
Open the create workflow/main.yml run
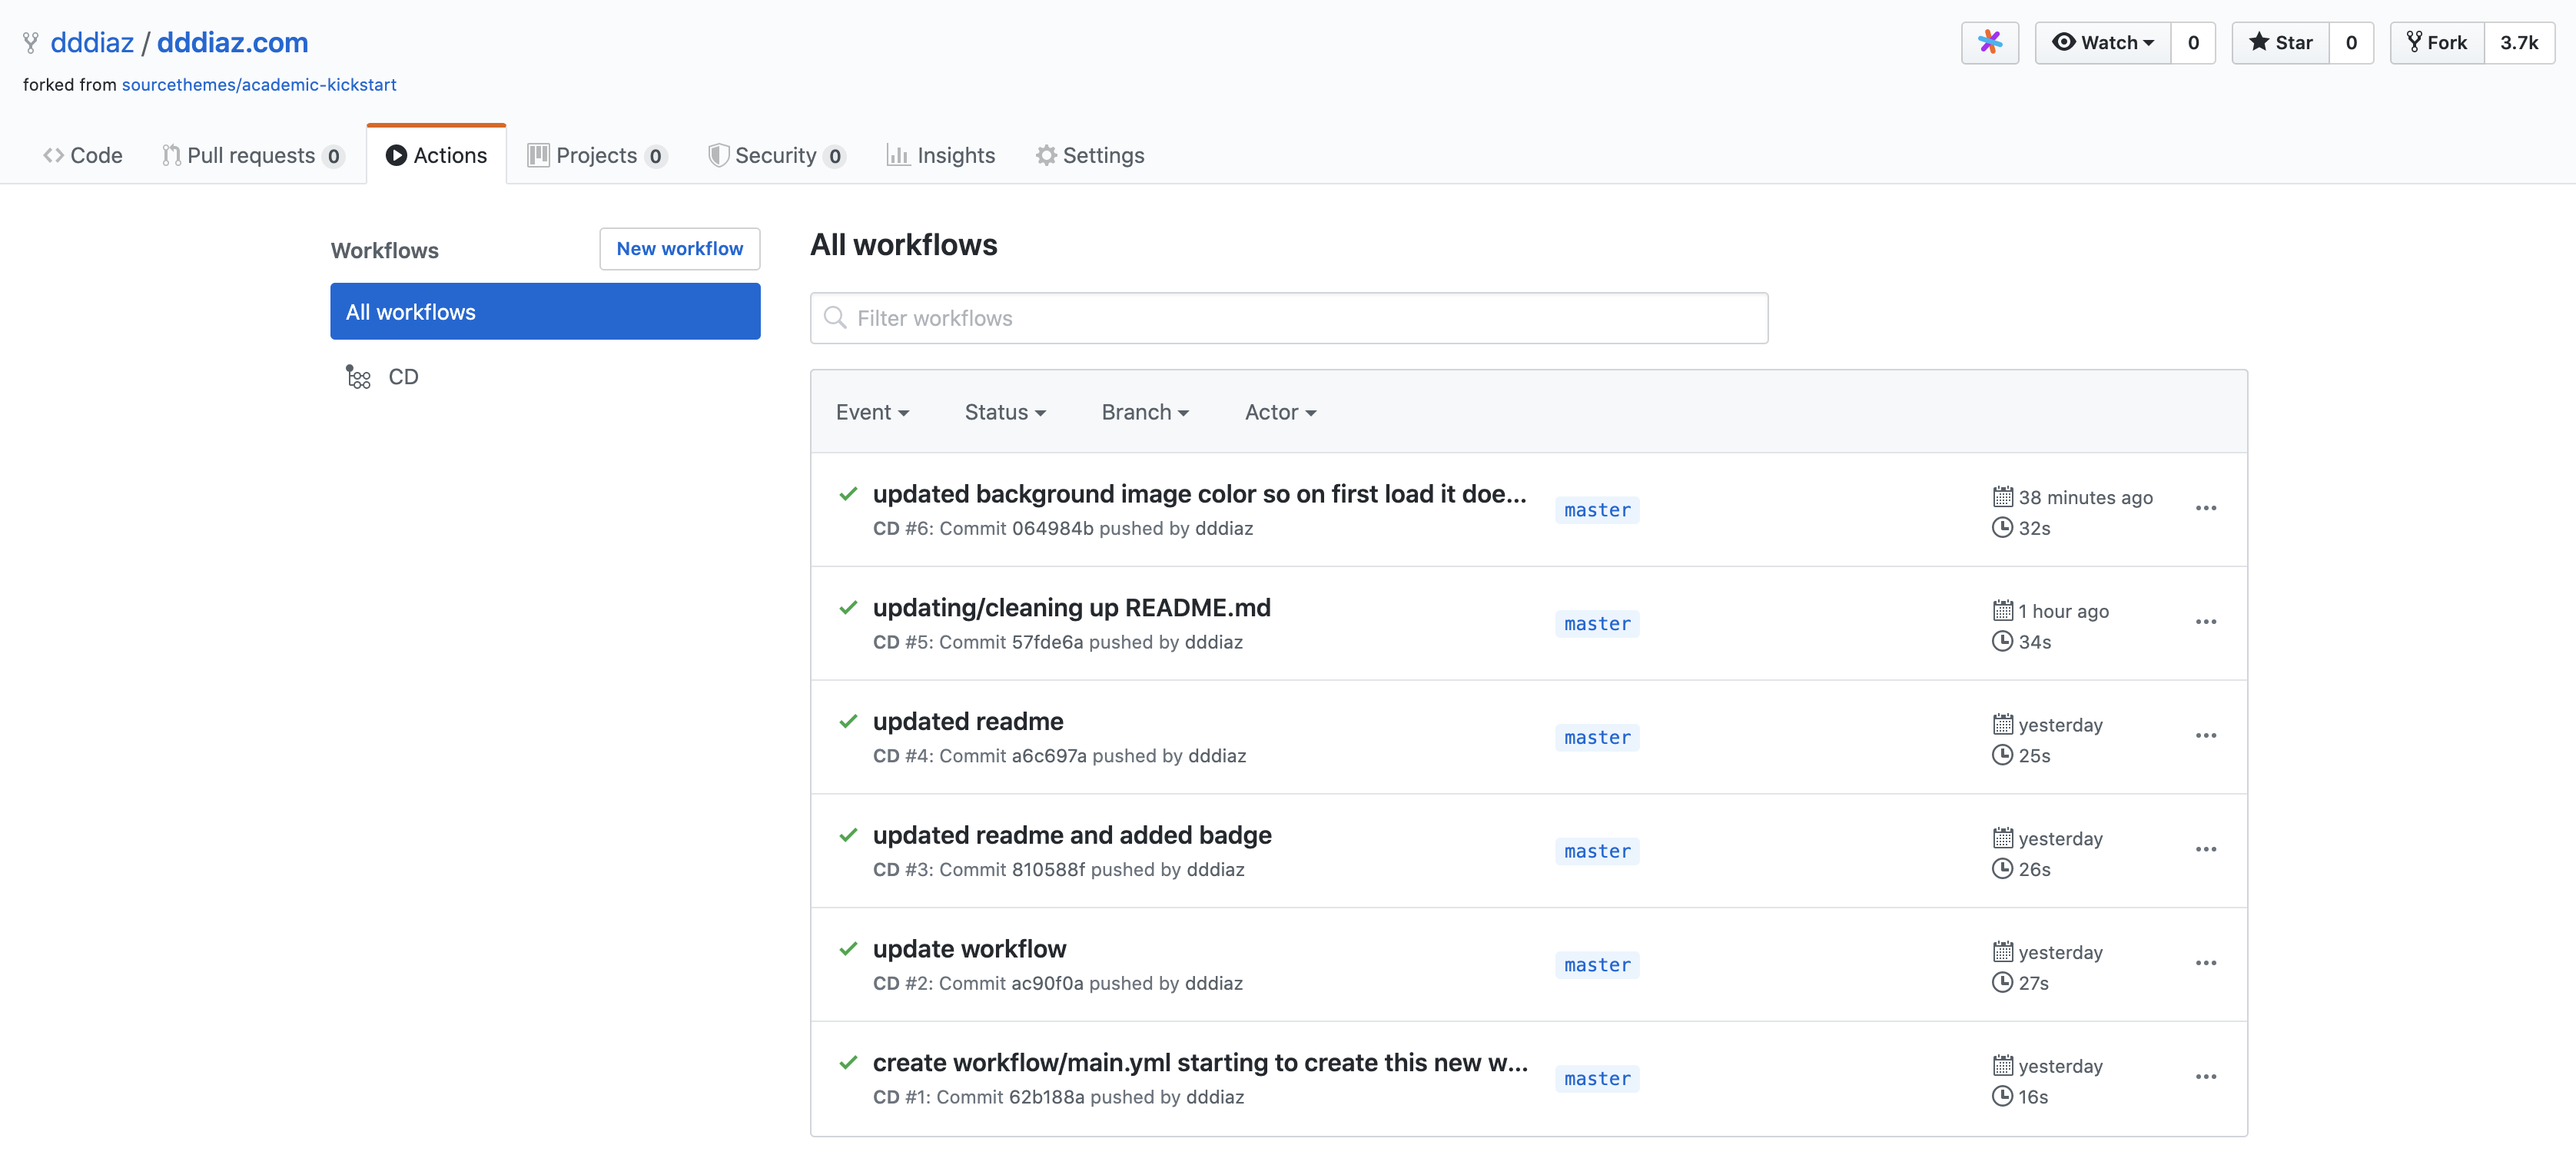tap(1200, 1062)
